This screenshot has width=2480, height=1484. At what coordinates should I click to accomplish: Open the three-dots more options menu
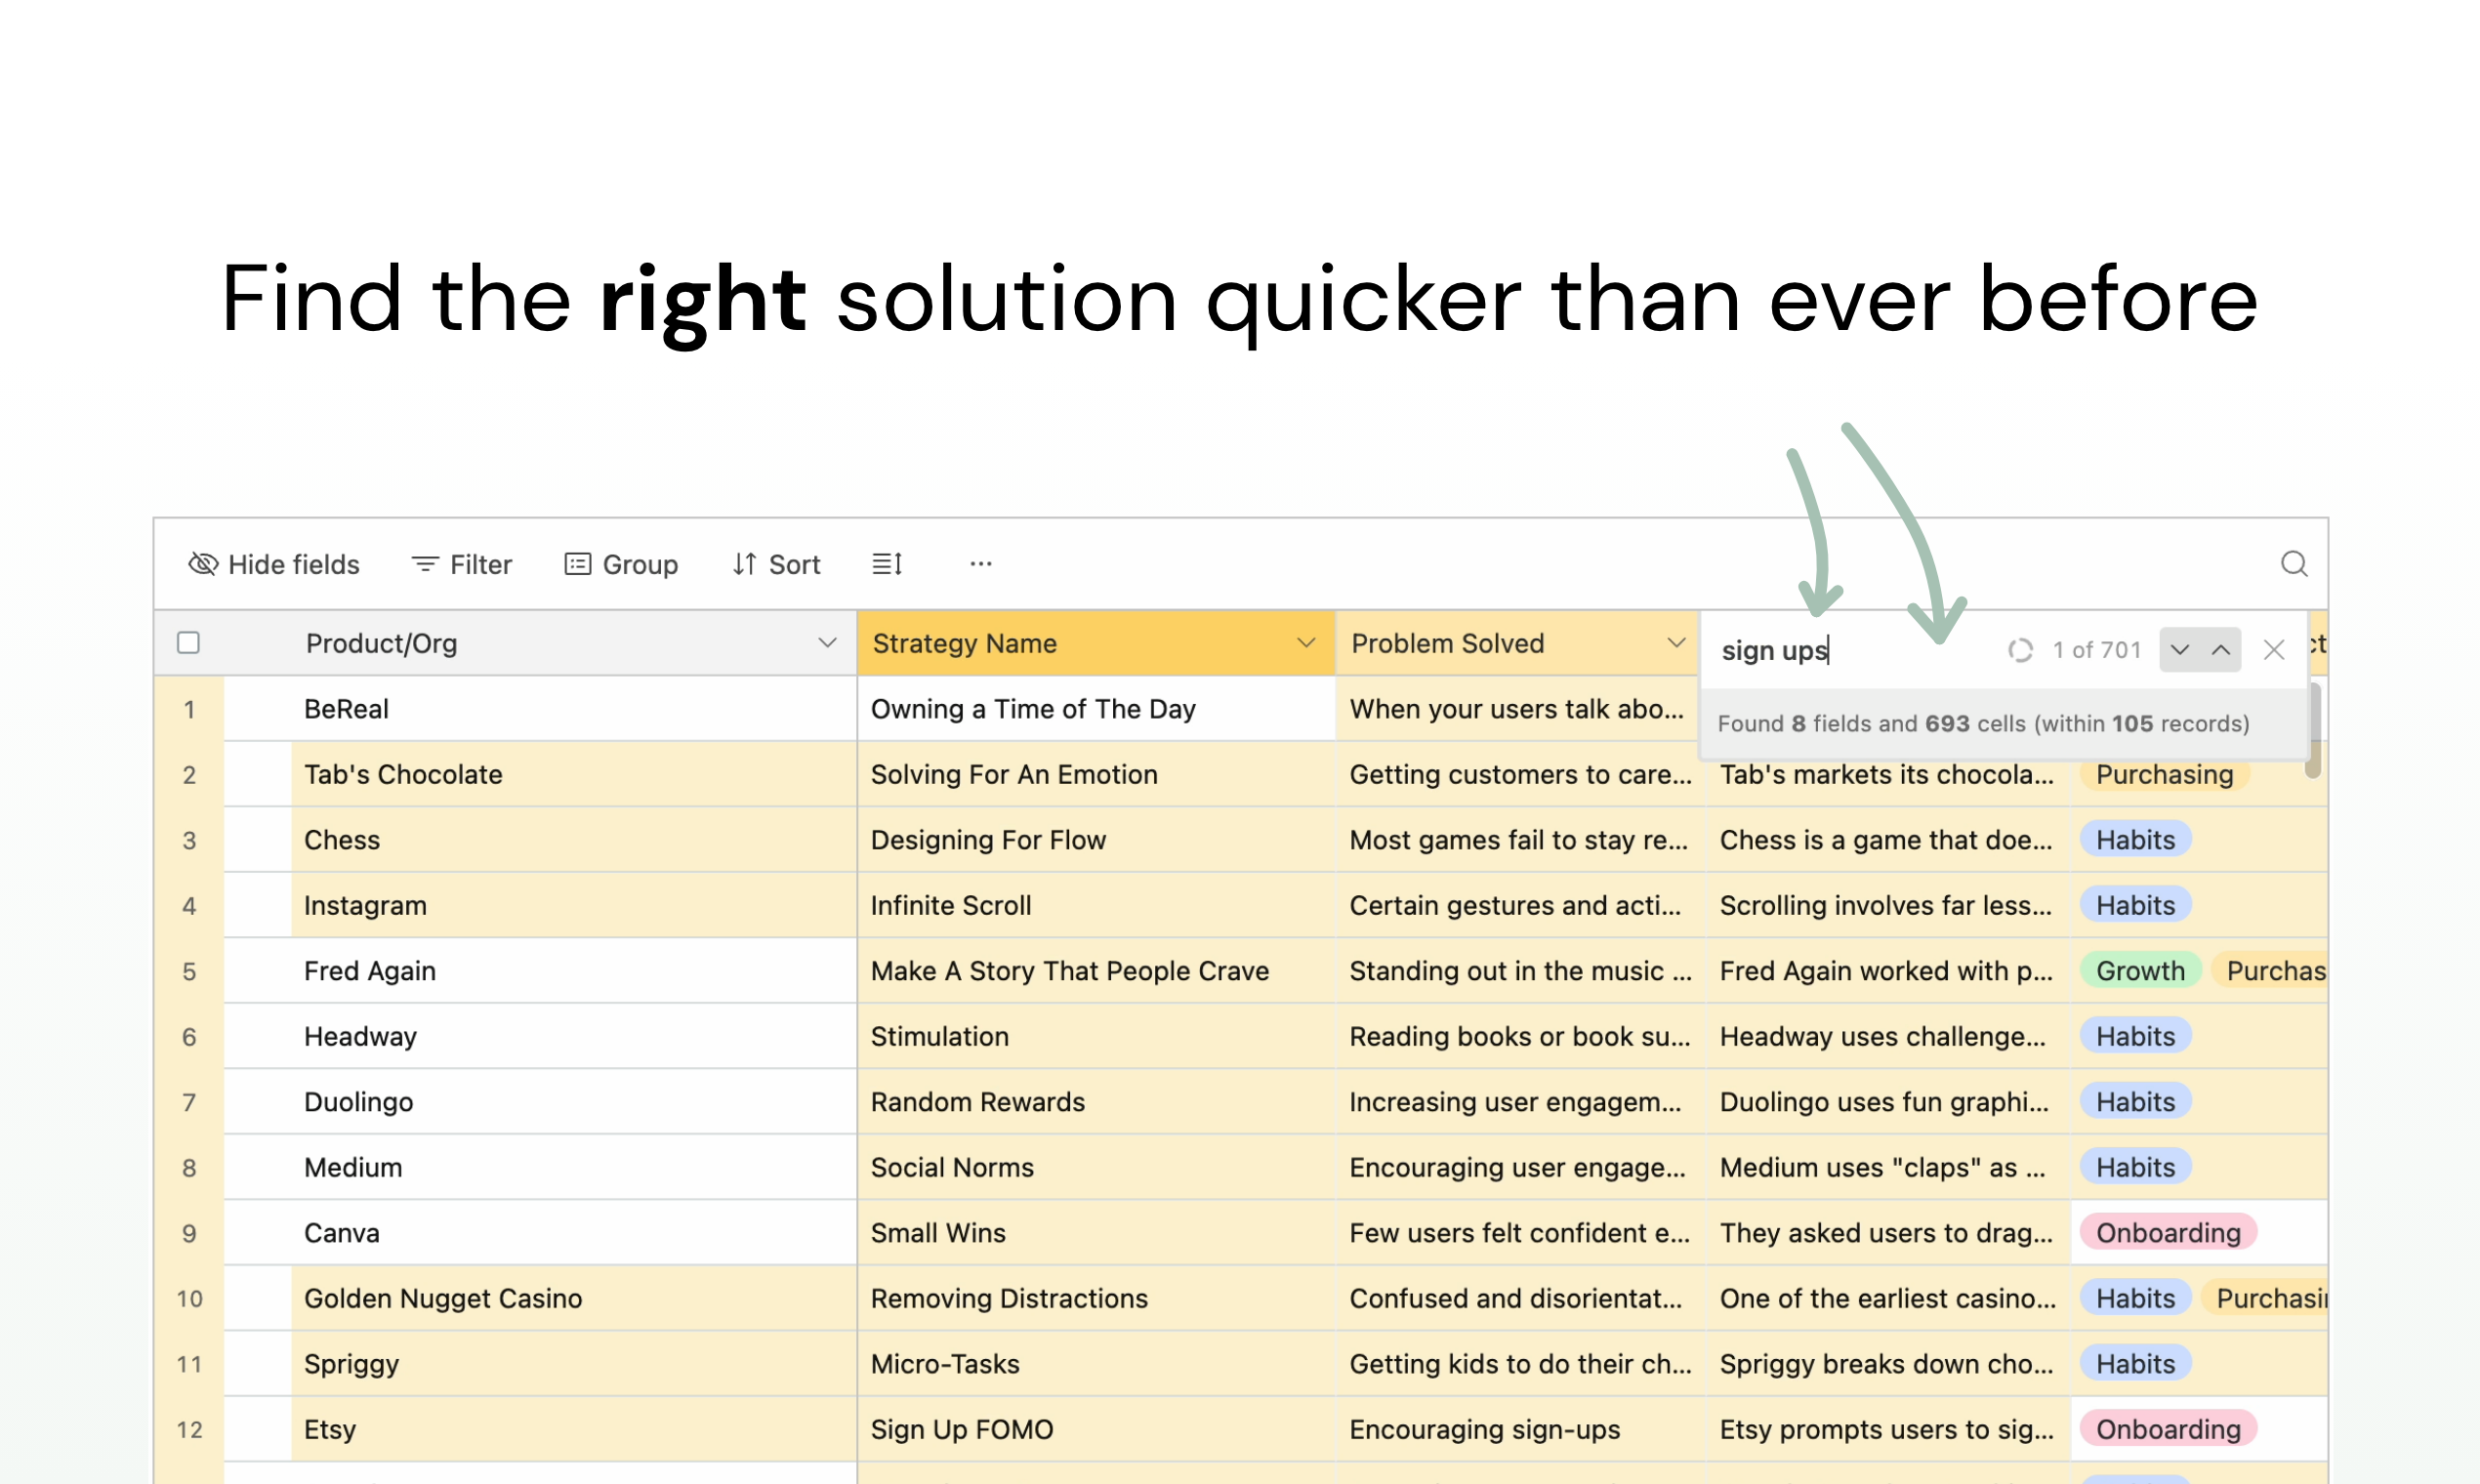click(980, 564)
